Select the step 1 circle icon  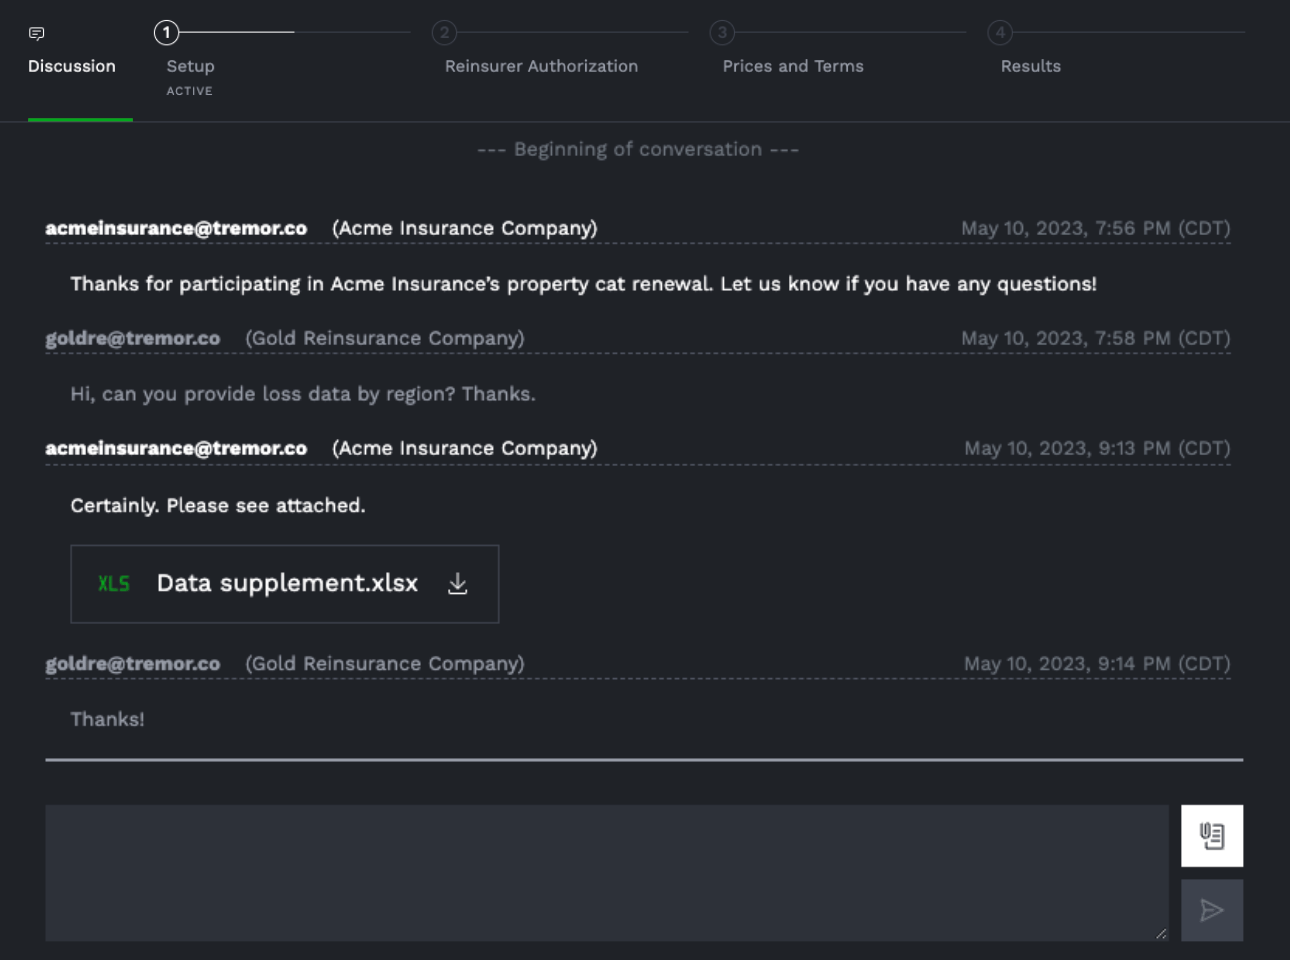165,32
